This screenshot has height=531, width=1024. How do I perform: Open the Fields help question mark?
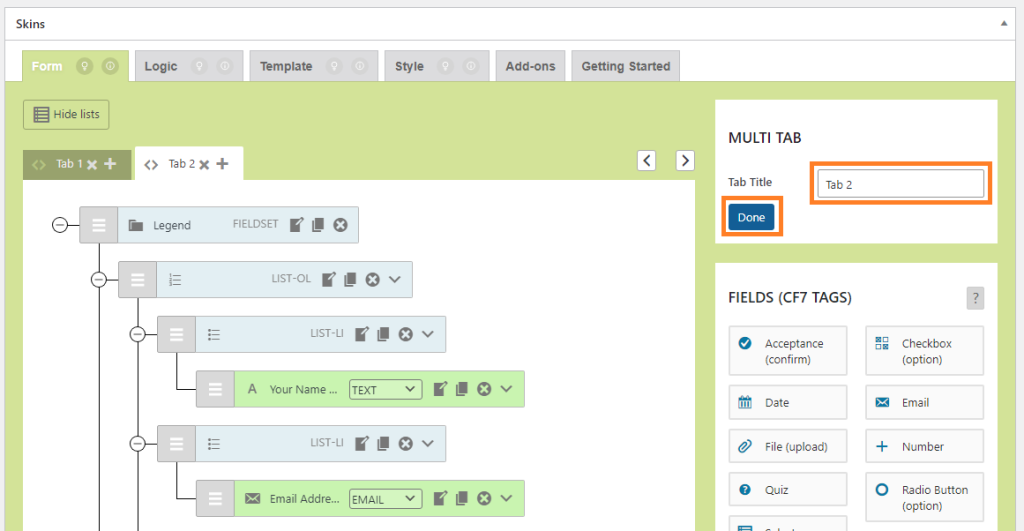(x=975, y=298)
